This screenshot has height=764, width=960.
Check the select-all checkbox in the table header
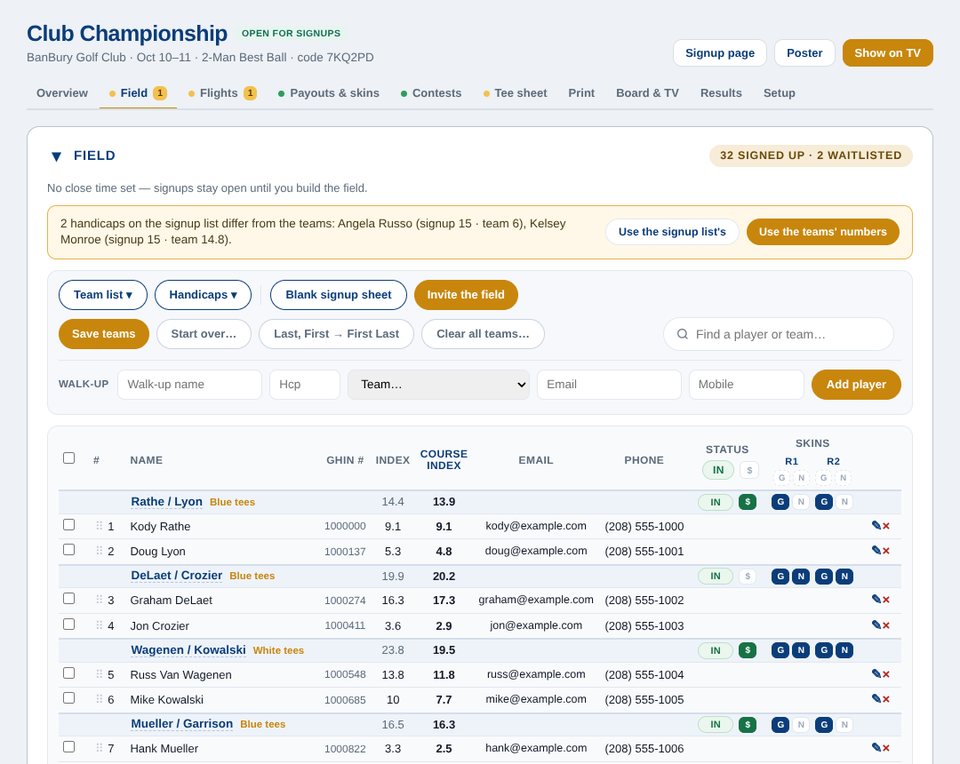pos(69,458)
